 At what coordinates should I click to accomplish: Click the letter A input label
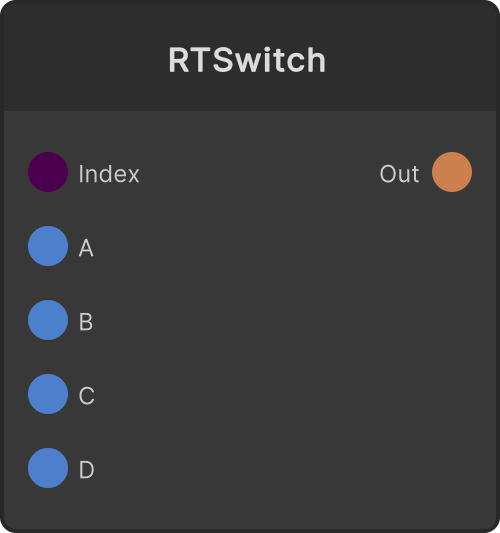click(x=86, y=248)
